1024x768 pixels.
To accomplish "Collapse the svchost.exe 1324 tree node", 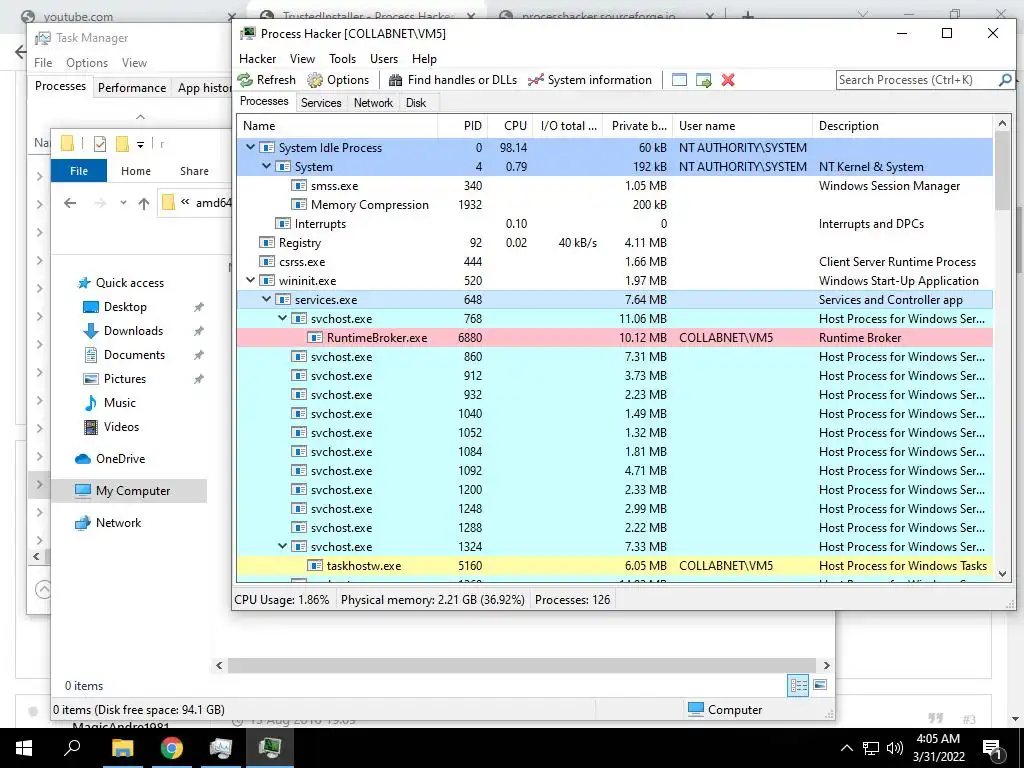I will click(283, 546).
